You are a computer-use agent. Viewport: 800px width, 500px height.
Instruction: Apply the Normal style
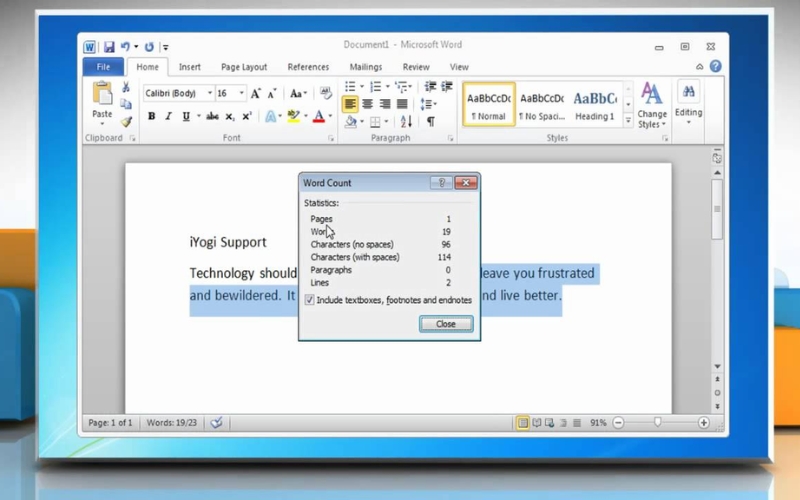click(x=489, y=105)
